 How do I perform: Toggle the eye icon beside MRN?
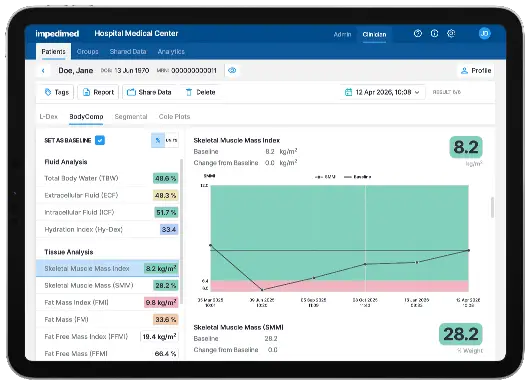pyautogui.click(x=232, y=70)
